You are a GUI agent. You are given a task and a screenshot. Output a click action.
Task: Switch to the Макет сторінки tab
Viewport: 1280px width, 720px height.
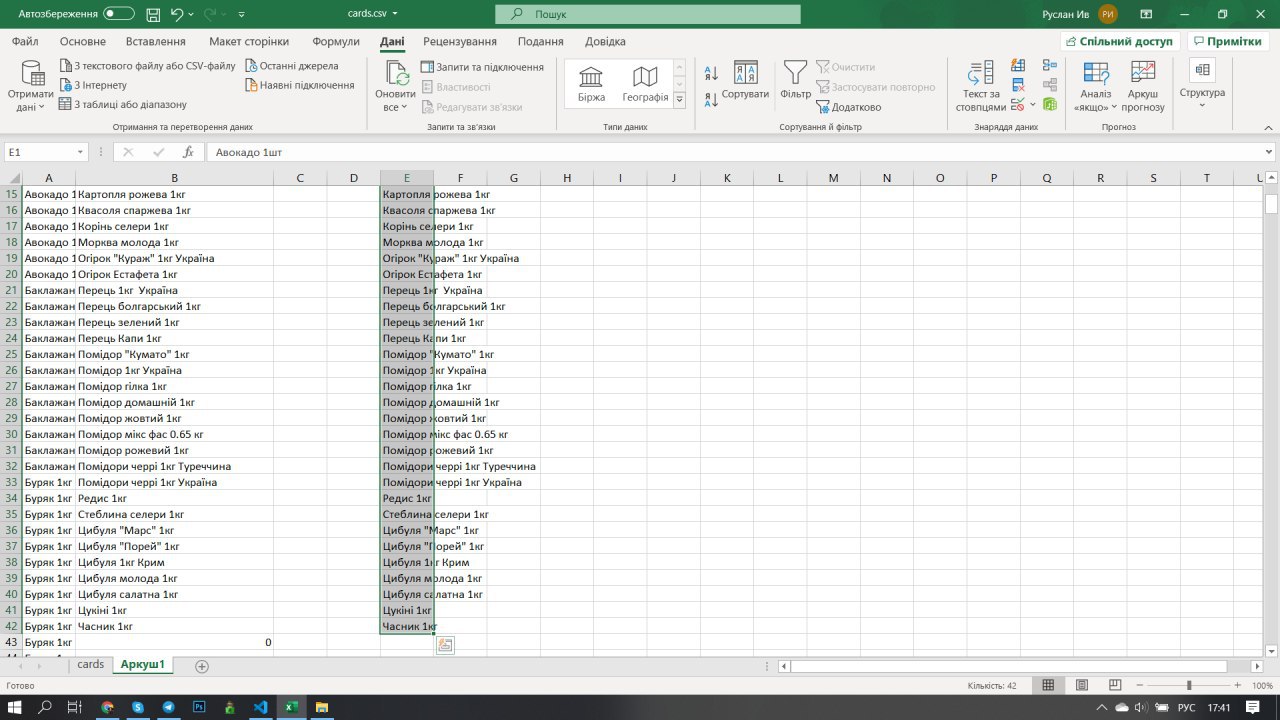[x=249, y=41]
